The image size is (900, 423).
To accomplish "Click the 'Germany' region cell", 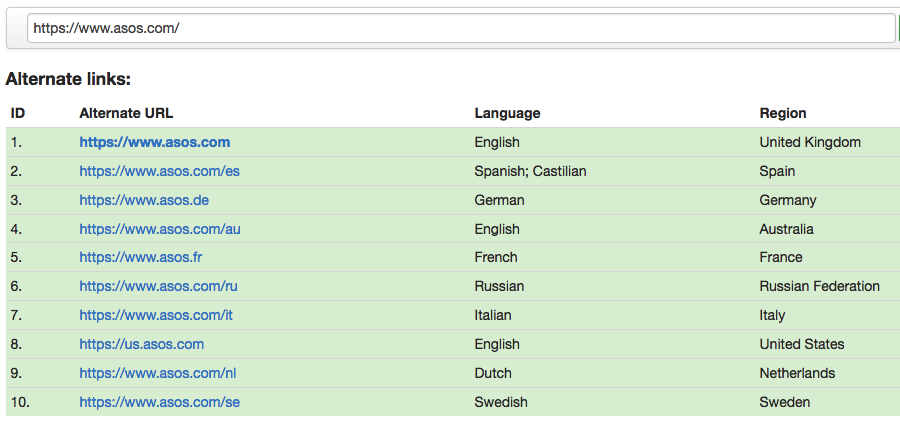I will 788,200.
